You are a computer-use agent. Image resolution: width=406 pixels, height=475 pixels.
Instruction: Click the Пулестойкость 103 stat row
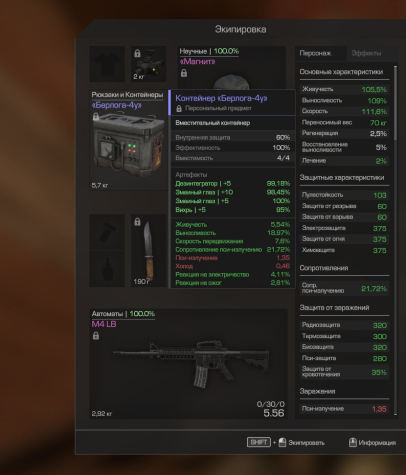click(344, 195)
